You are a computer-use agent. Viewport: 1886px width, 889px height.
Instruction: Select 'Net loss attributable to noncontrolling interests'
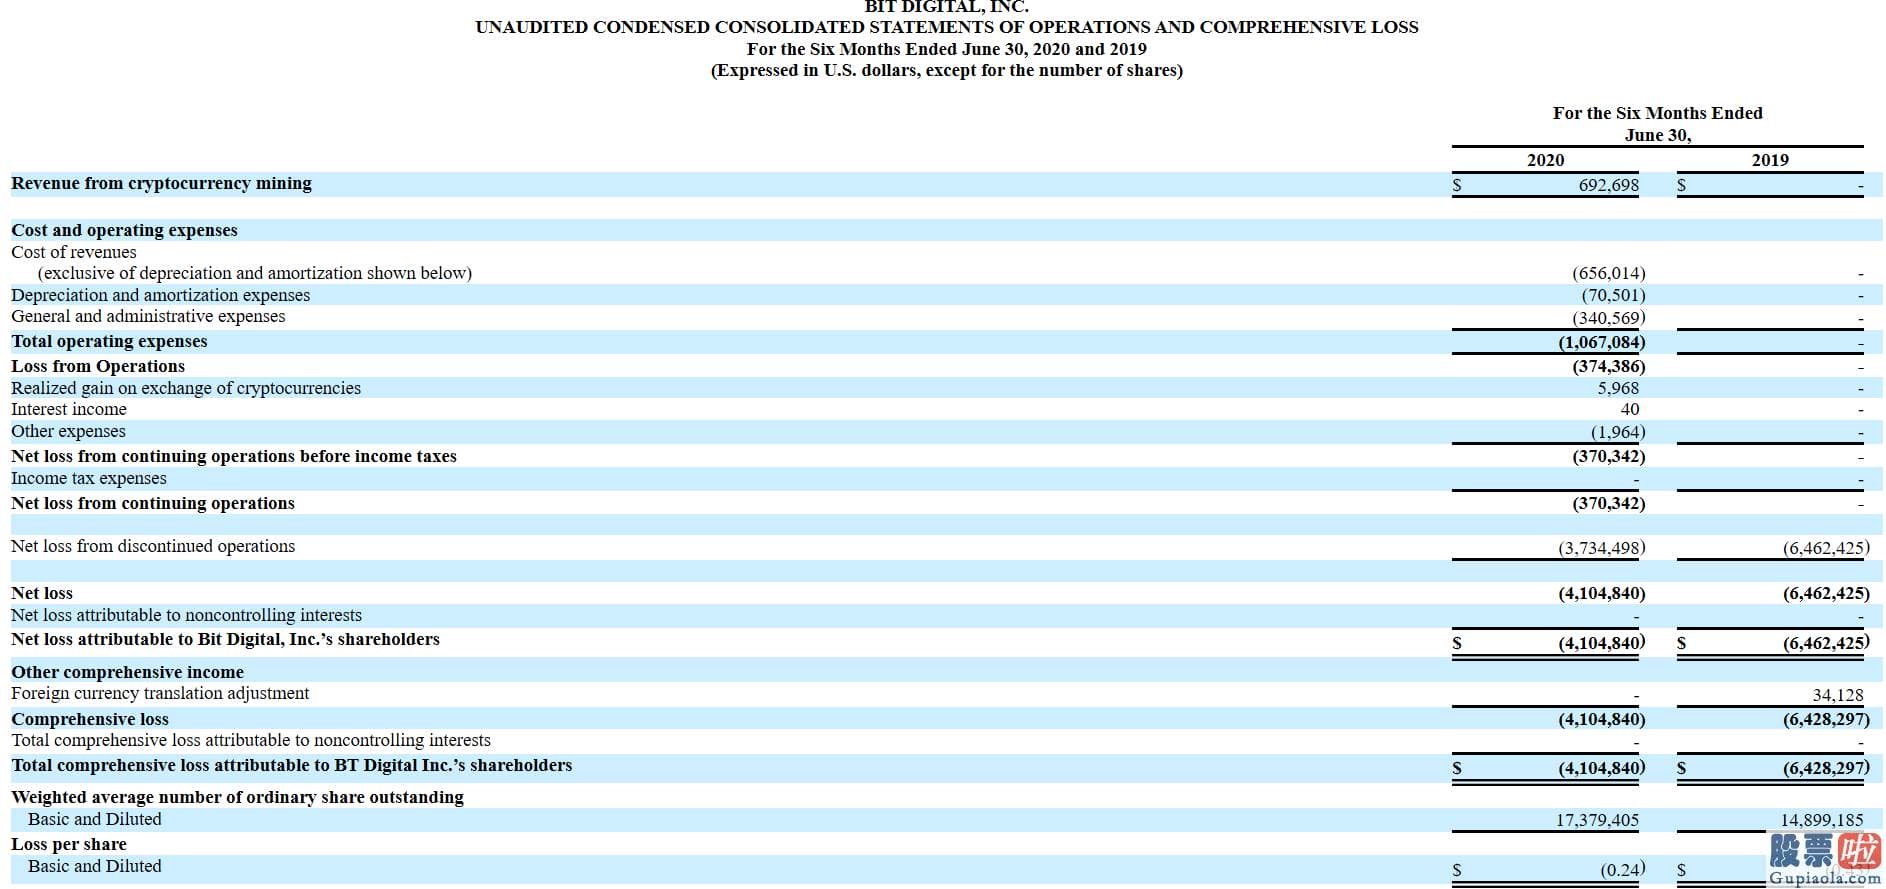[186, 615]
